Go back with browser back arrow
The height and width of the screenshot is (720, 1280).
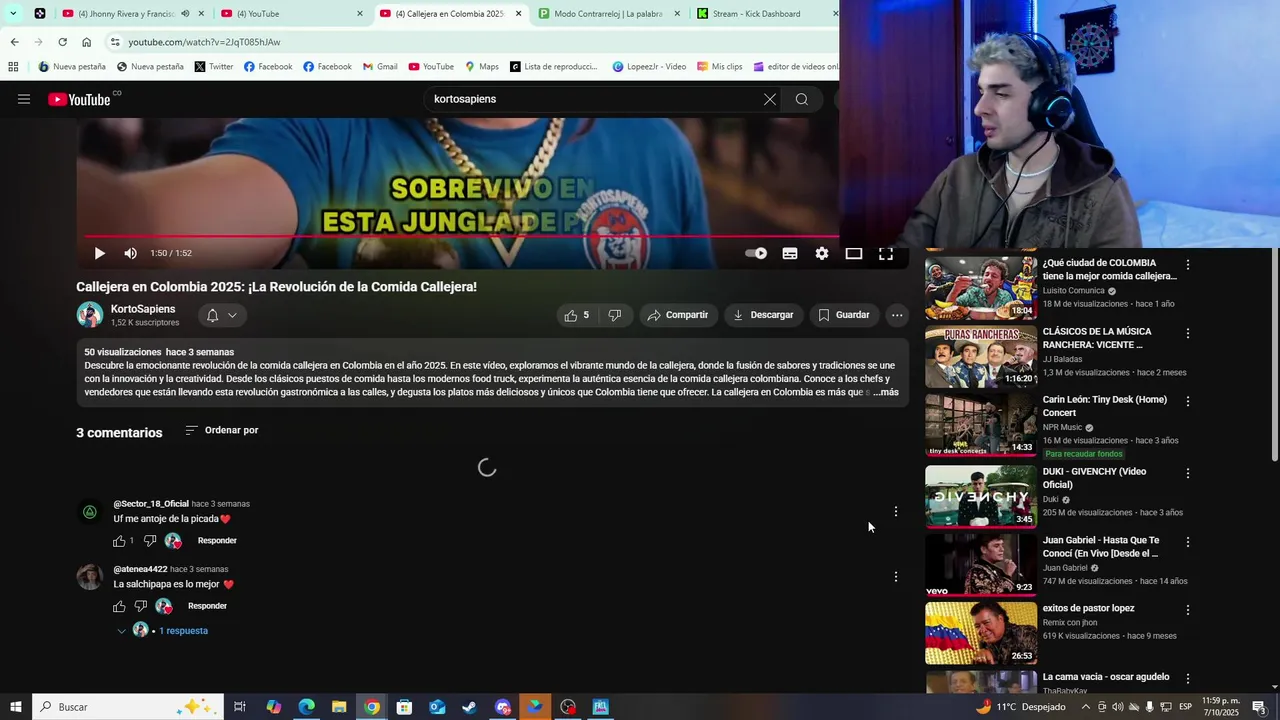(14, 42)
